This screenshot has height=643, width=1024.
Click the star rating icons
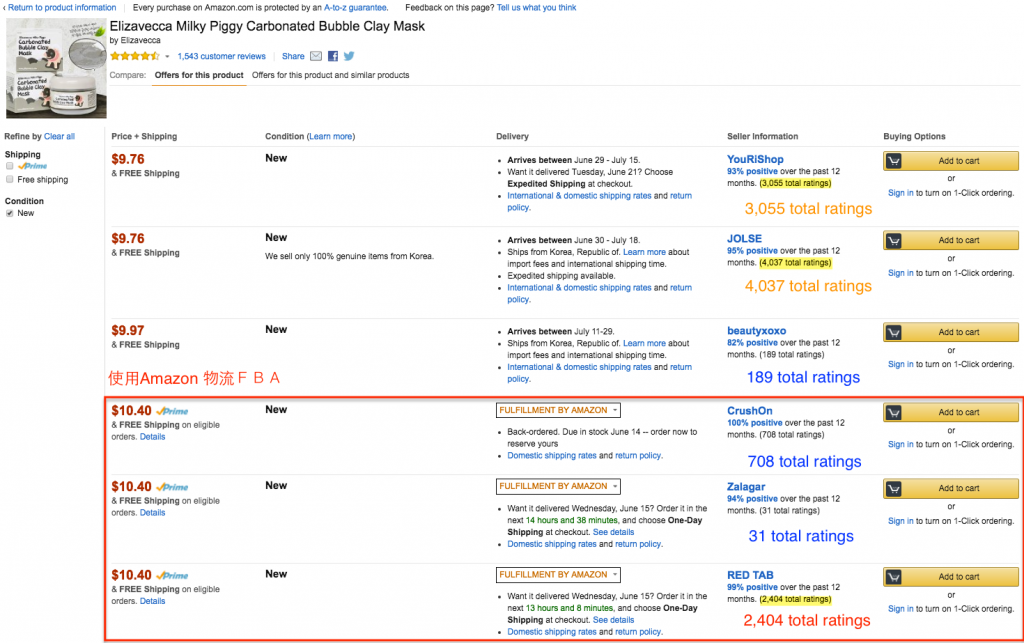pos(135,56)
